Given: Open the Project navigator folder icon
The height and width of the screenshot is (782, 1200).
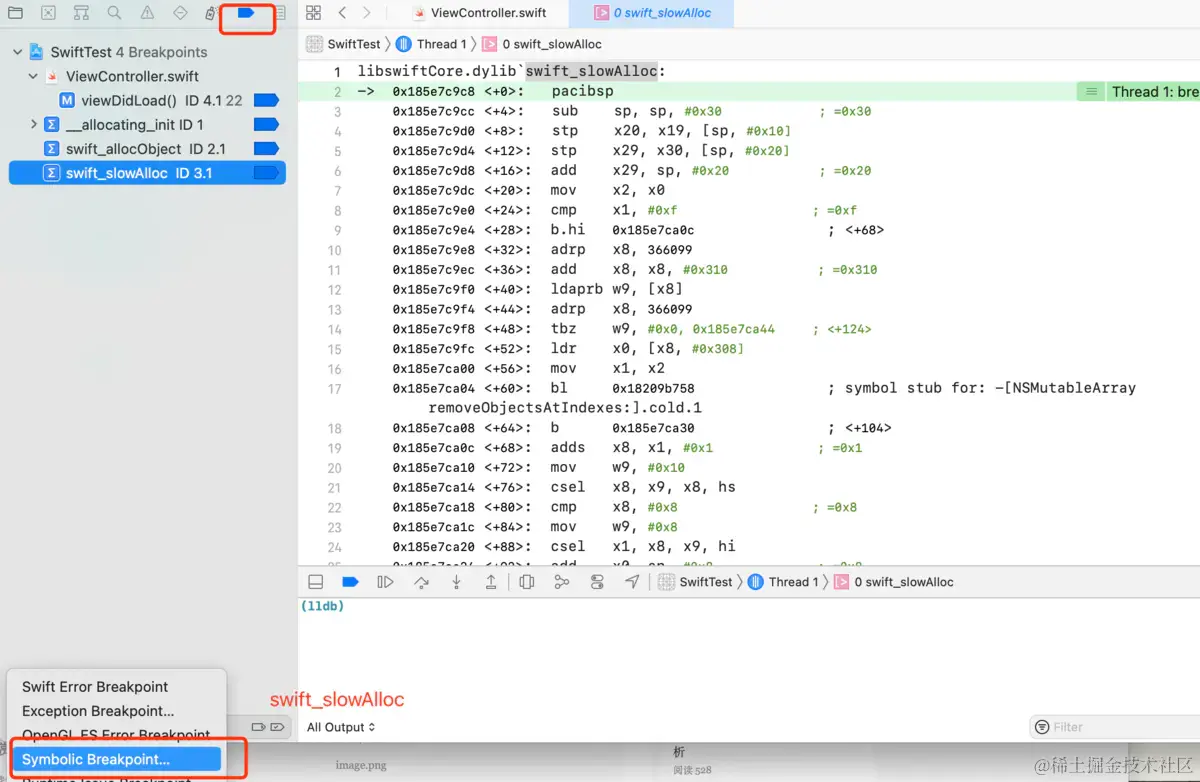Looking at the screenshot, I should coord(15,13).
